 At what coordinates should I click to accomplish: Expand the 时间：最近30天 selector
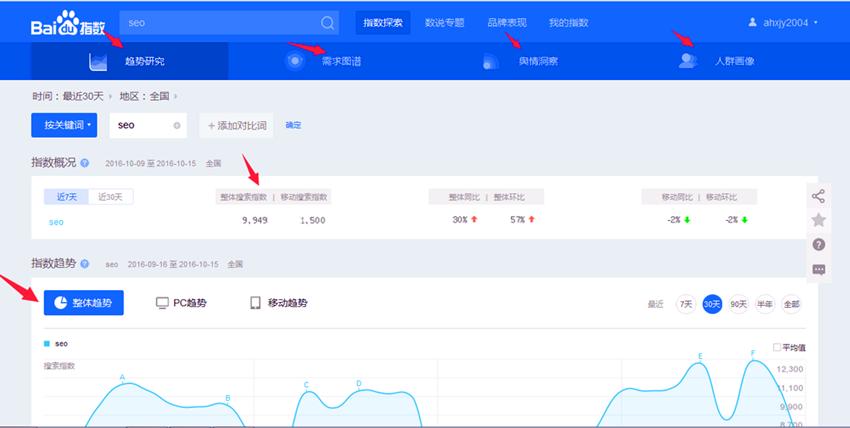click(x=72, y=96)
